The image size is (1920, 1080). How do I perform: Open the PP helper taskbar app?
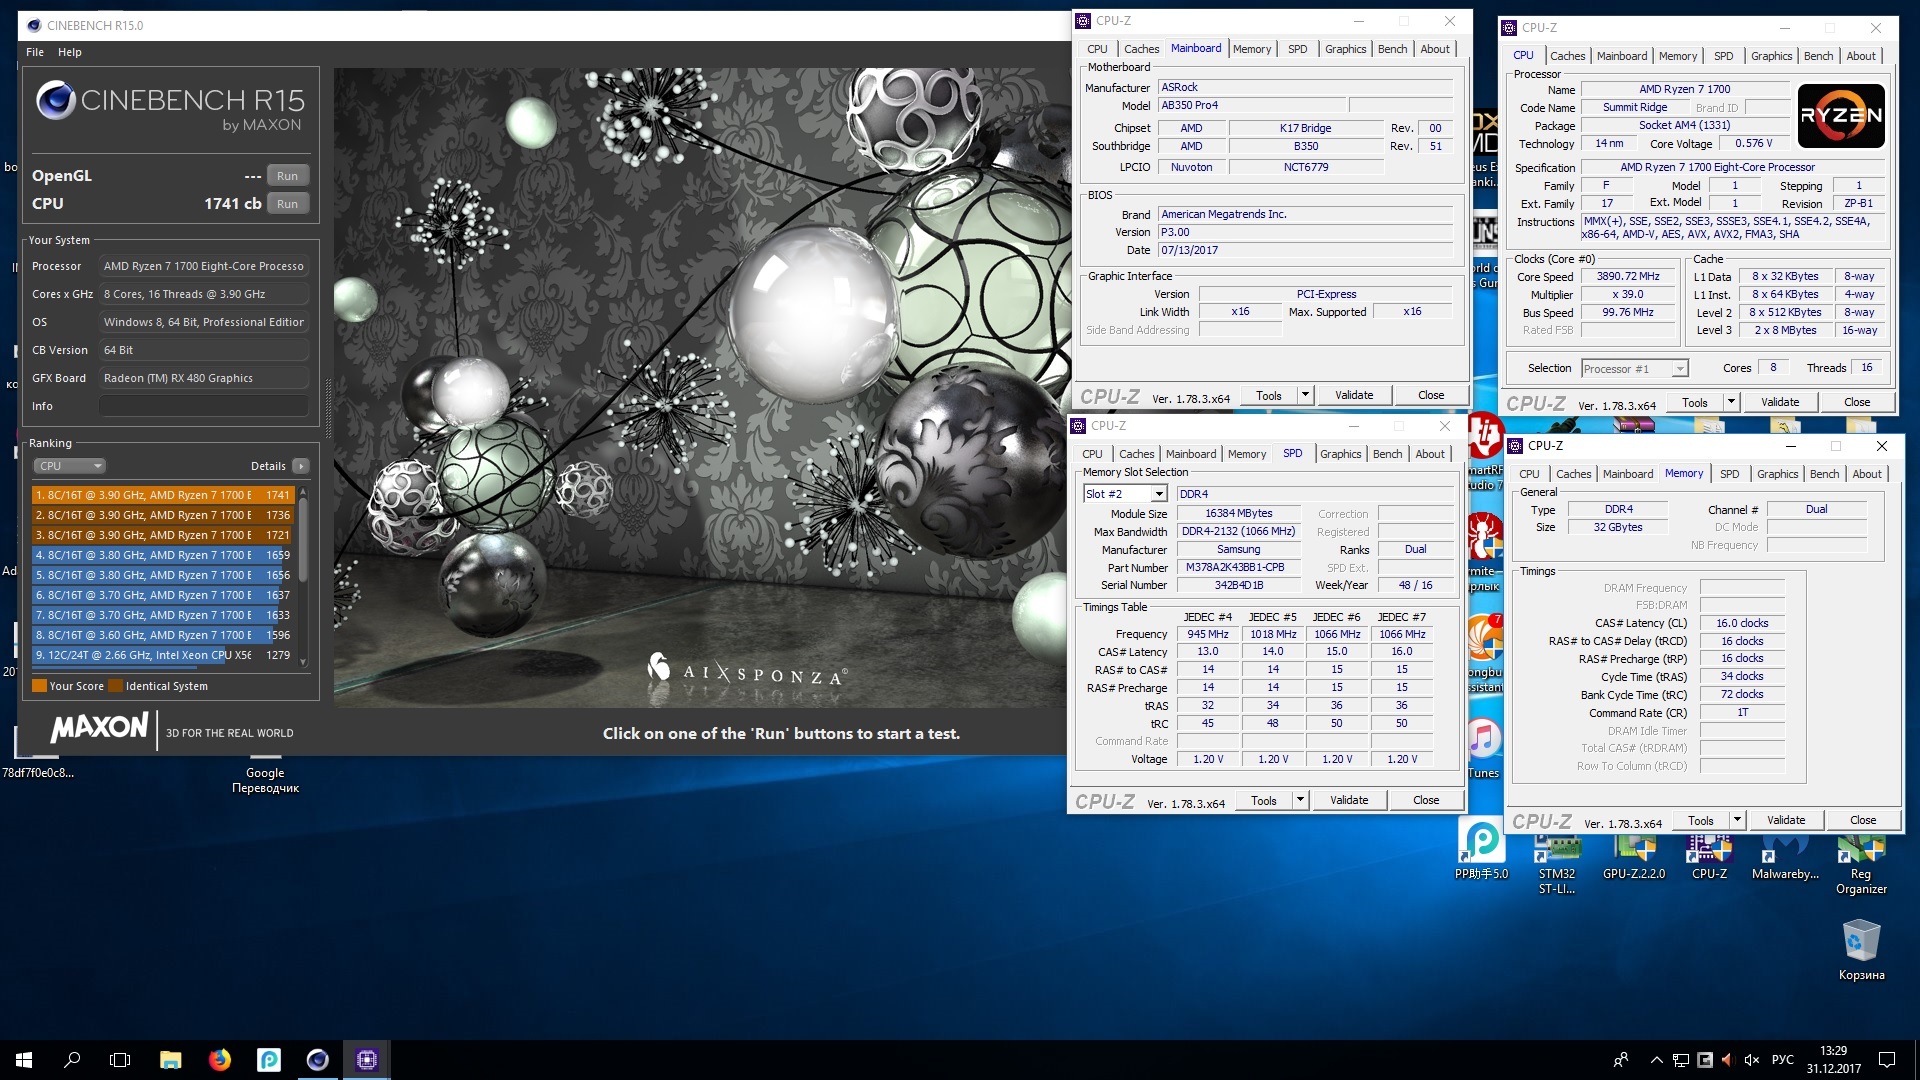pos(268,1060)
